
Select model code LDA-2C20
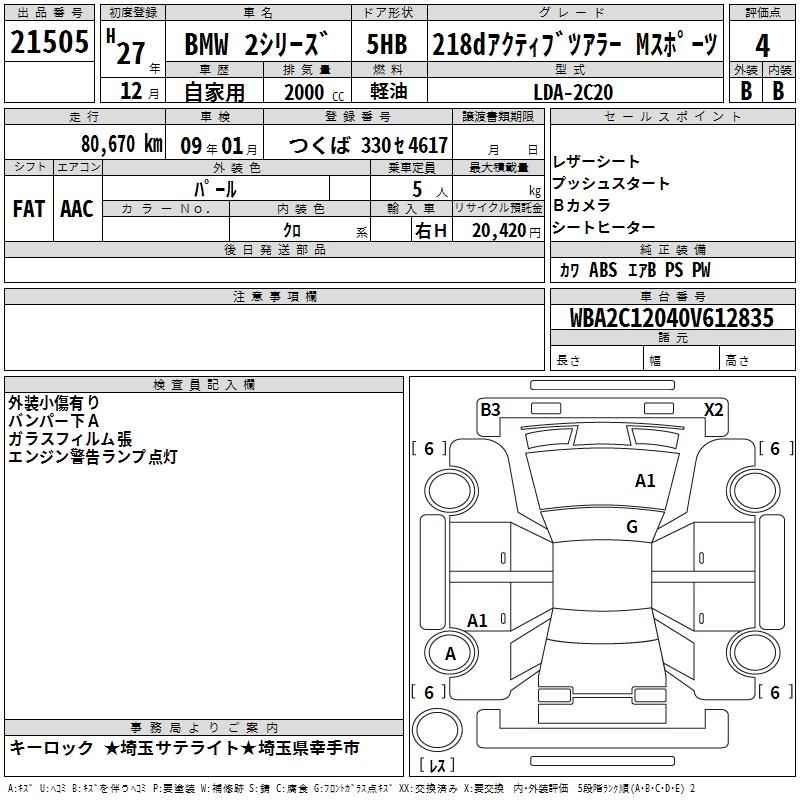[573, 92]
